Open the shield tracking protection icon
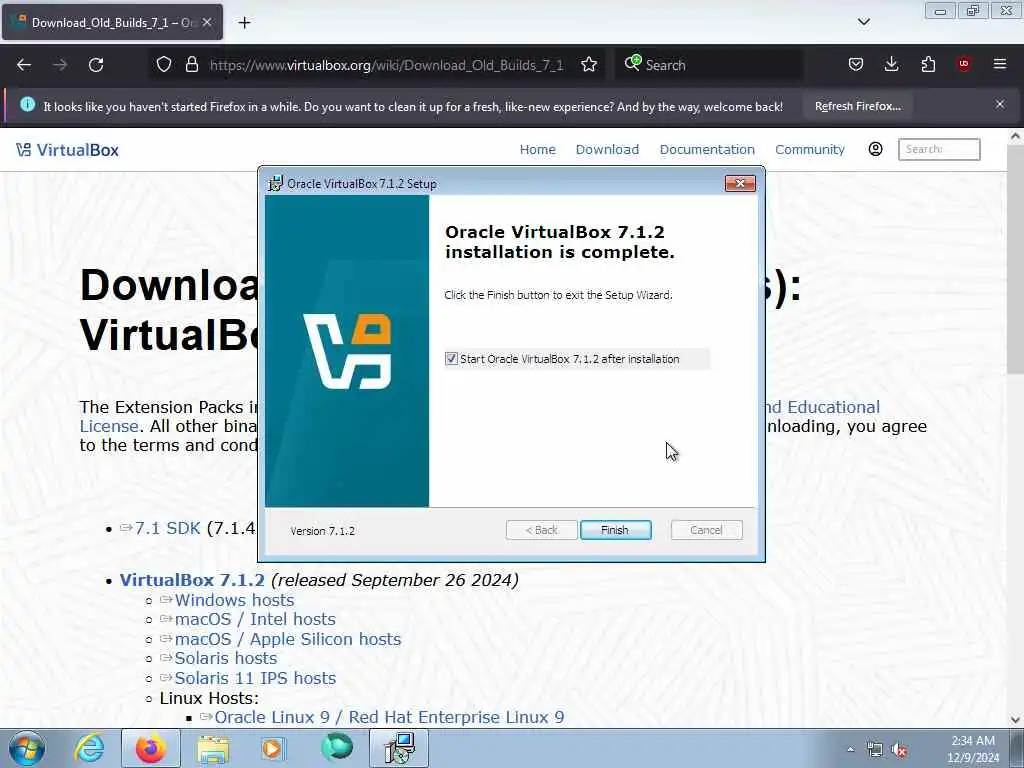Image resolution: width=1024 pixels, height=768 pixels. click(164, 64)
